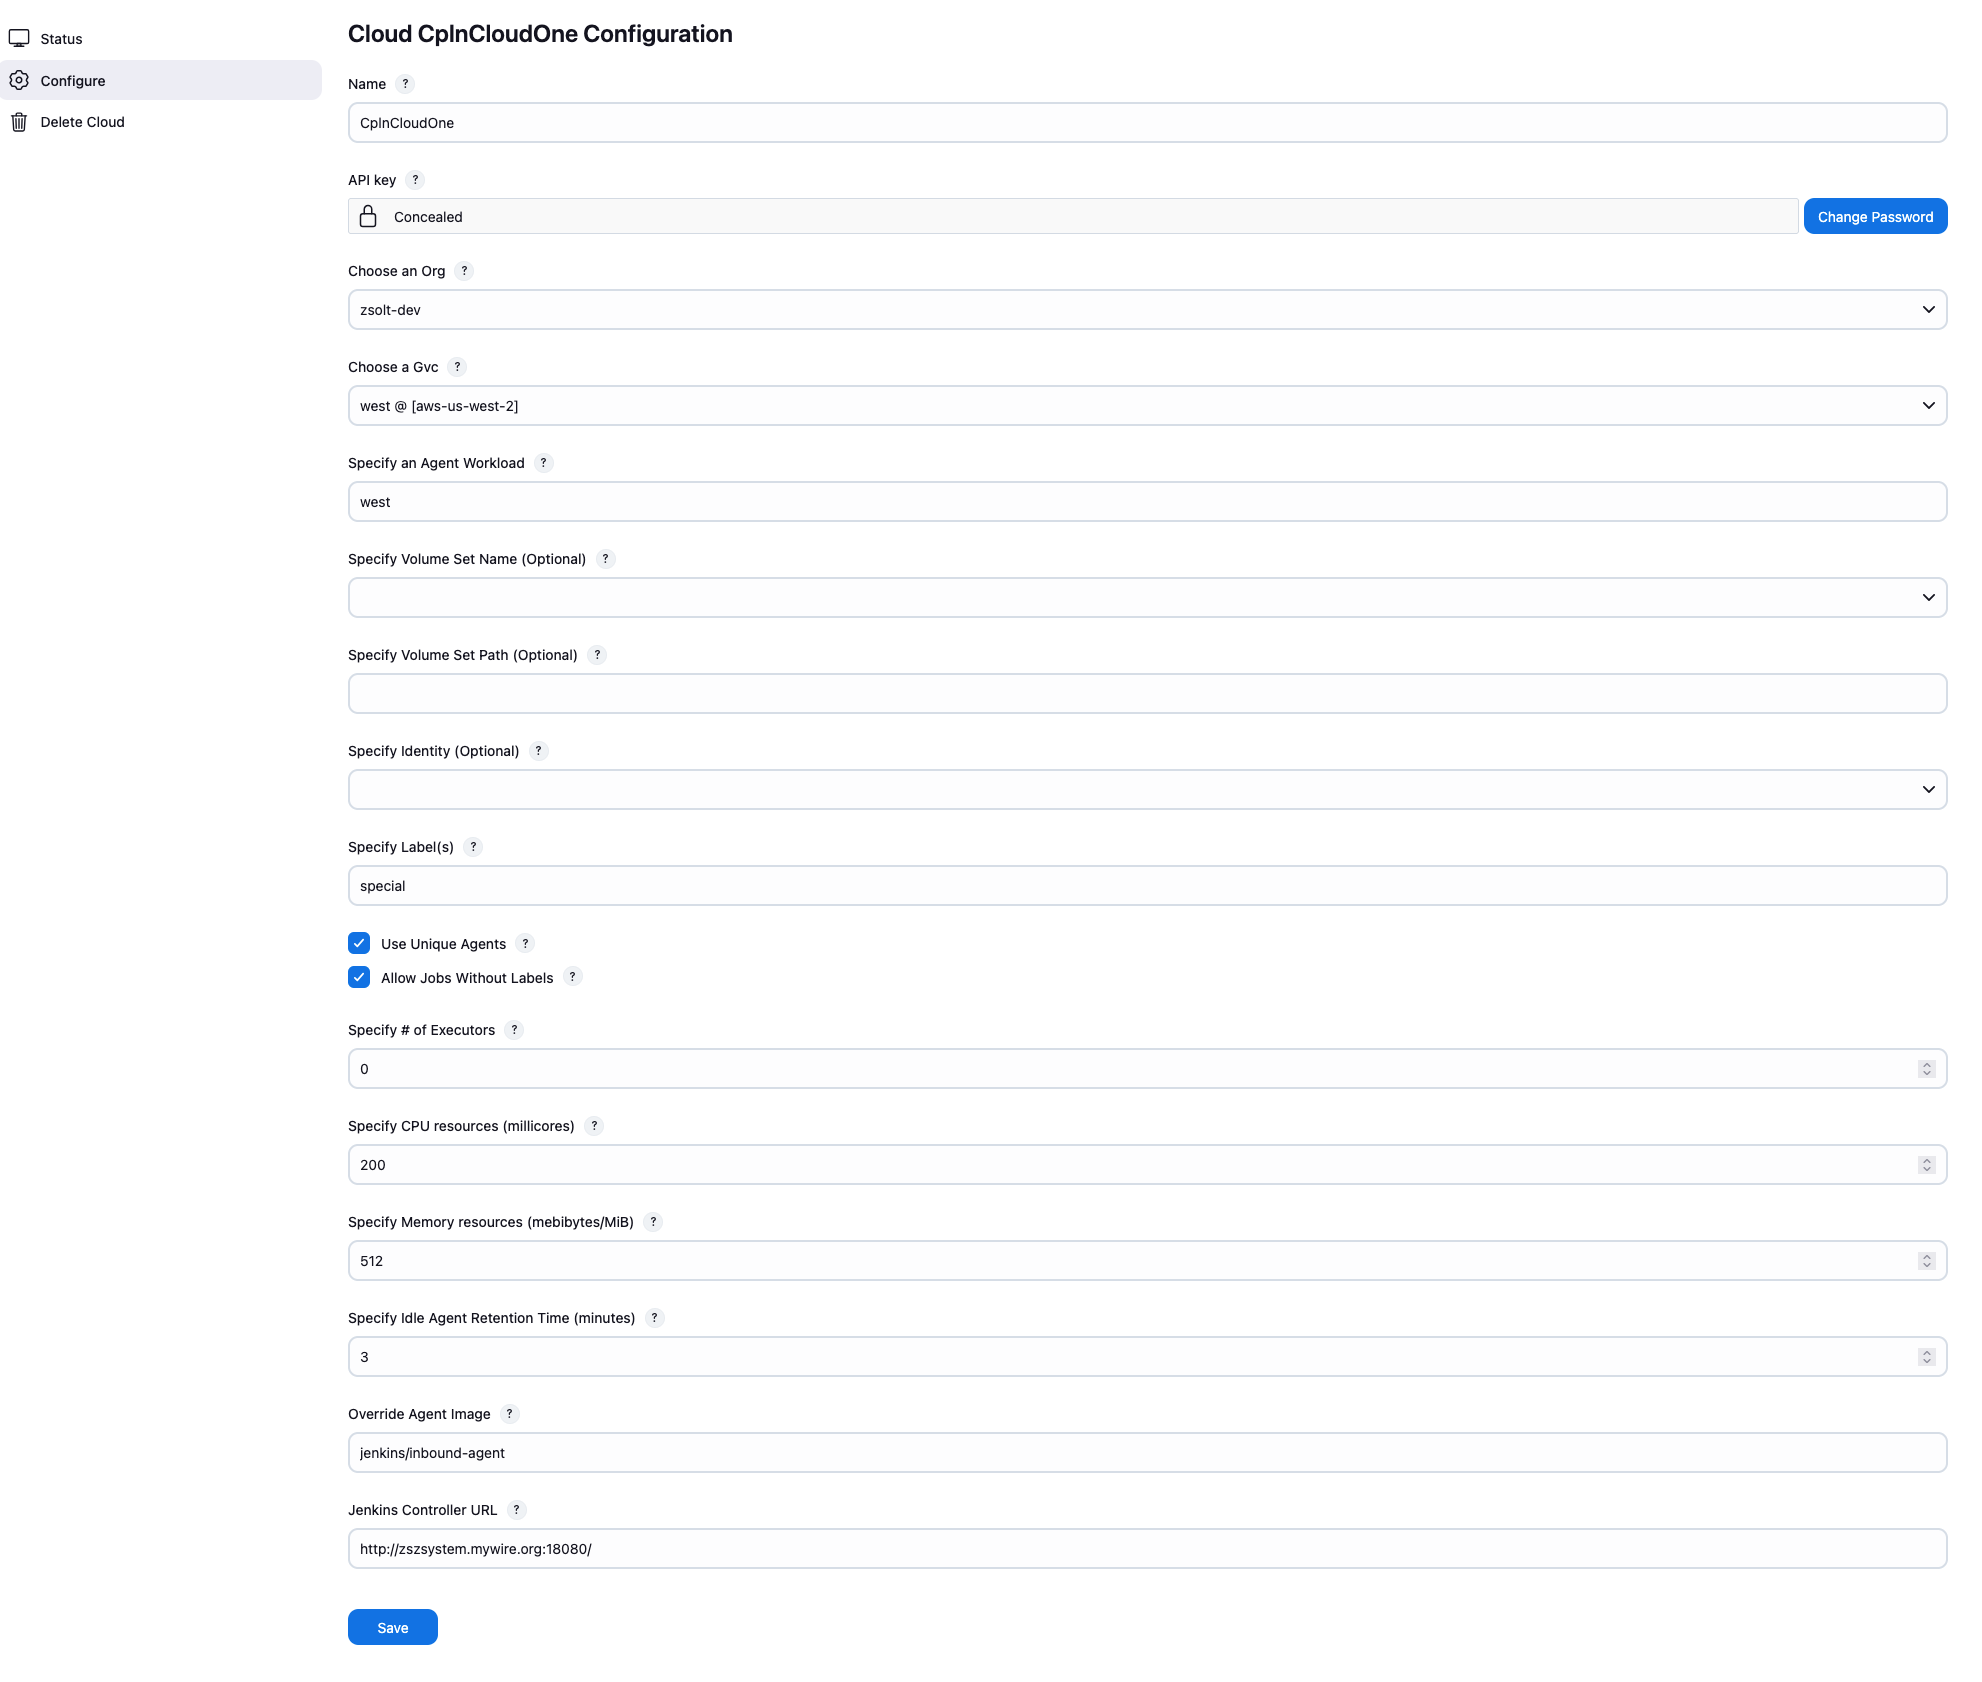Show help for Choose a Gvc
Image resolution: width=1982 pixels, height=1682 pixels.
[x=457, y=367]
